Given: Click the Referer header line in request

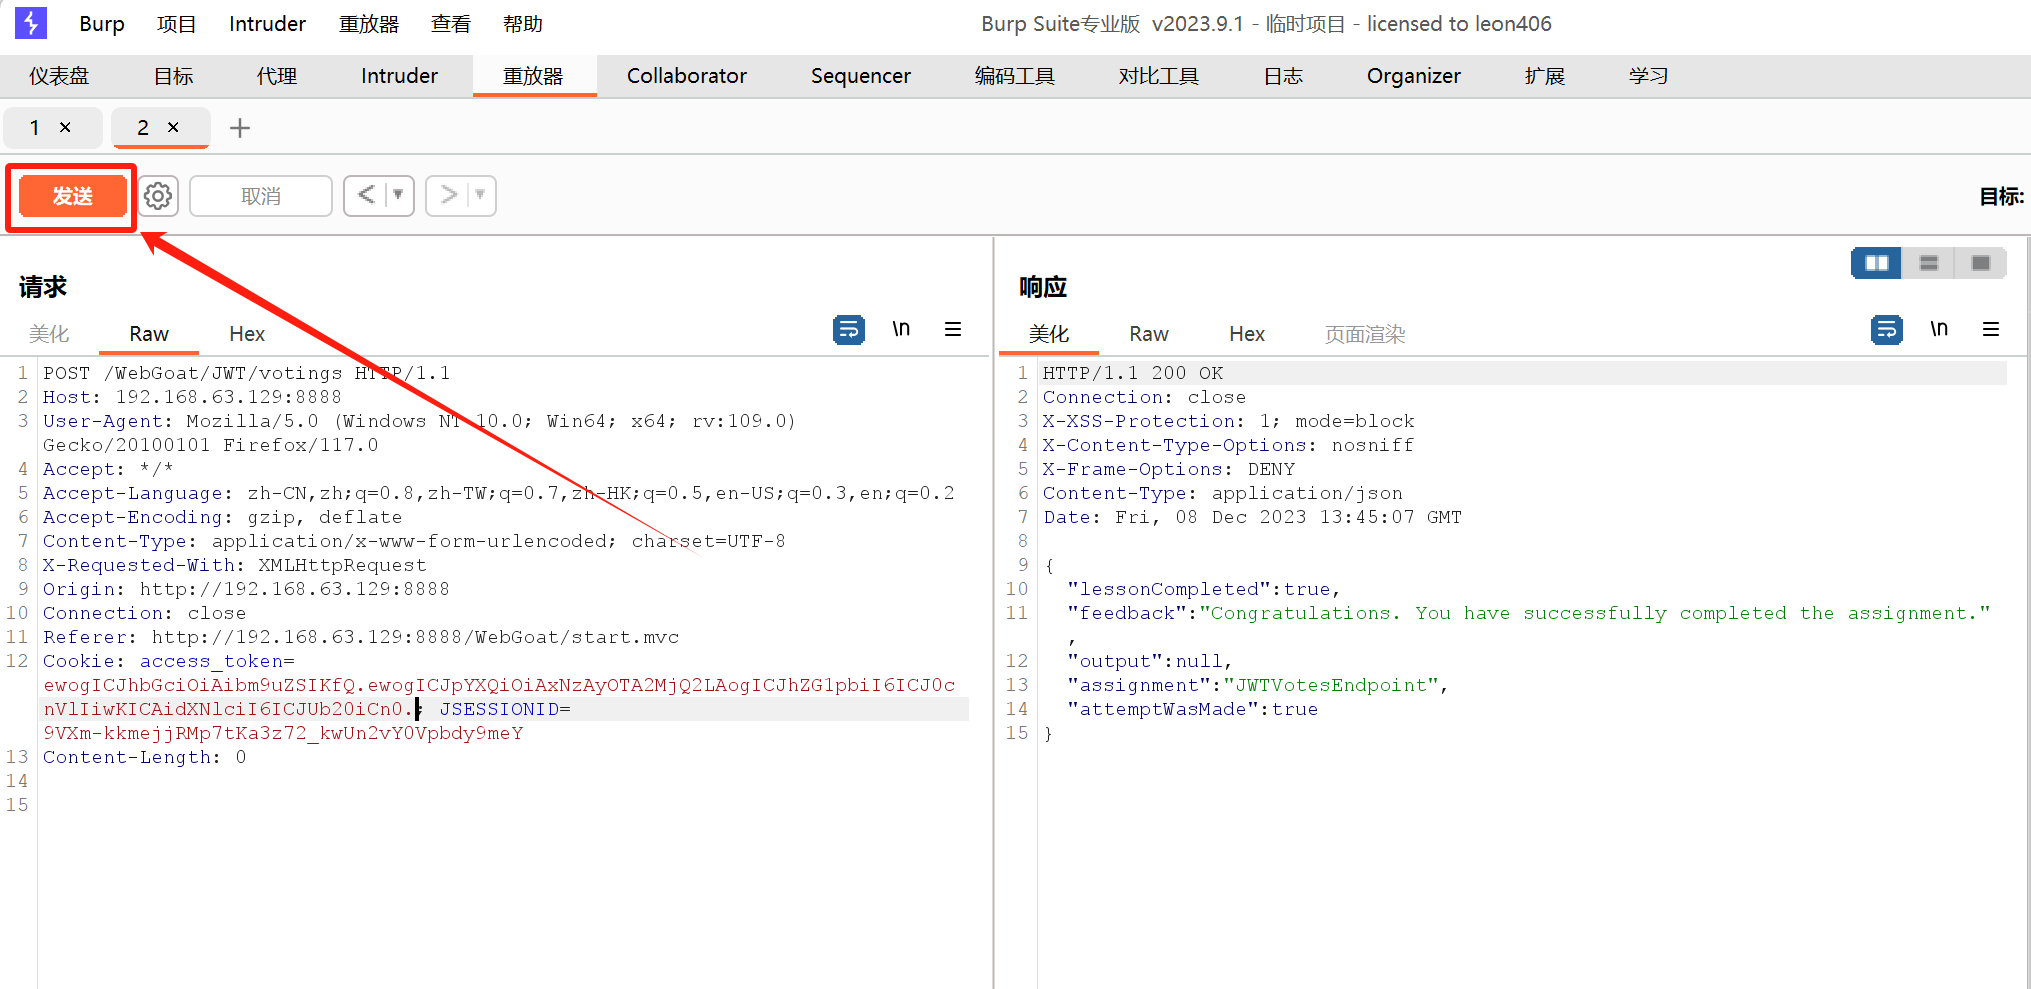Looking at the screenshot, I should click(x=361, y=637).
